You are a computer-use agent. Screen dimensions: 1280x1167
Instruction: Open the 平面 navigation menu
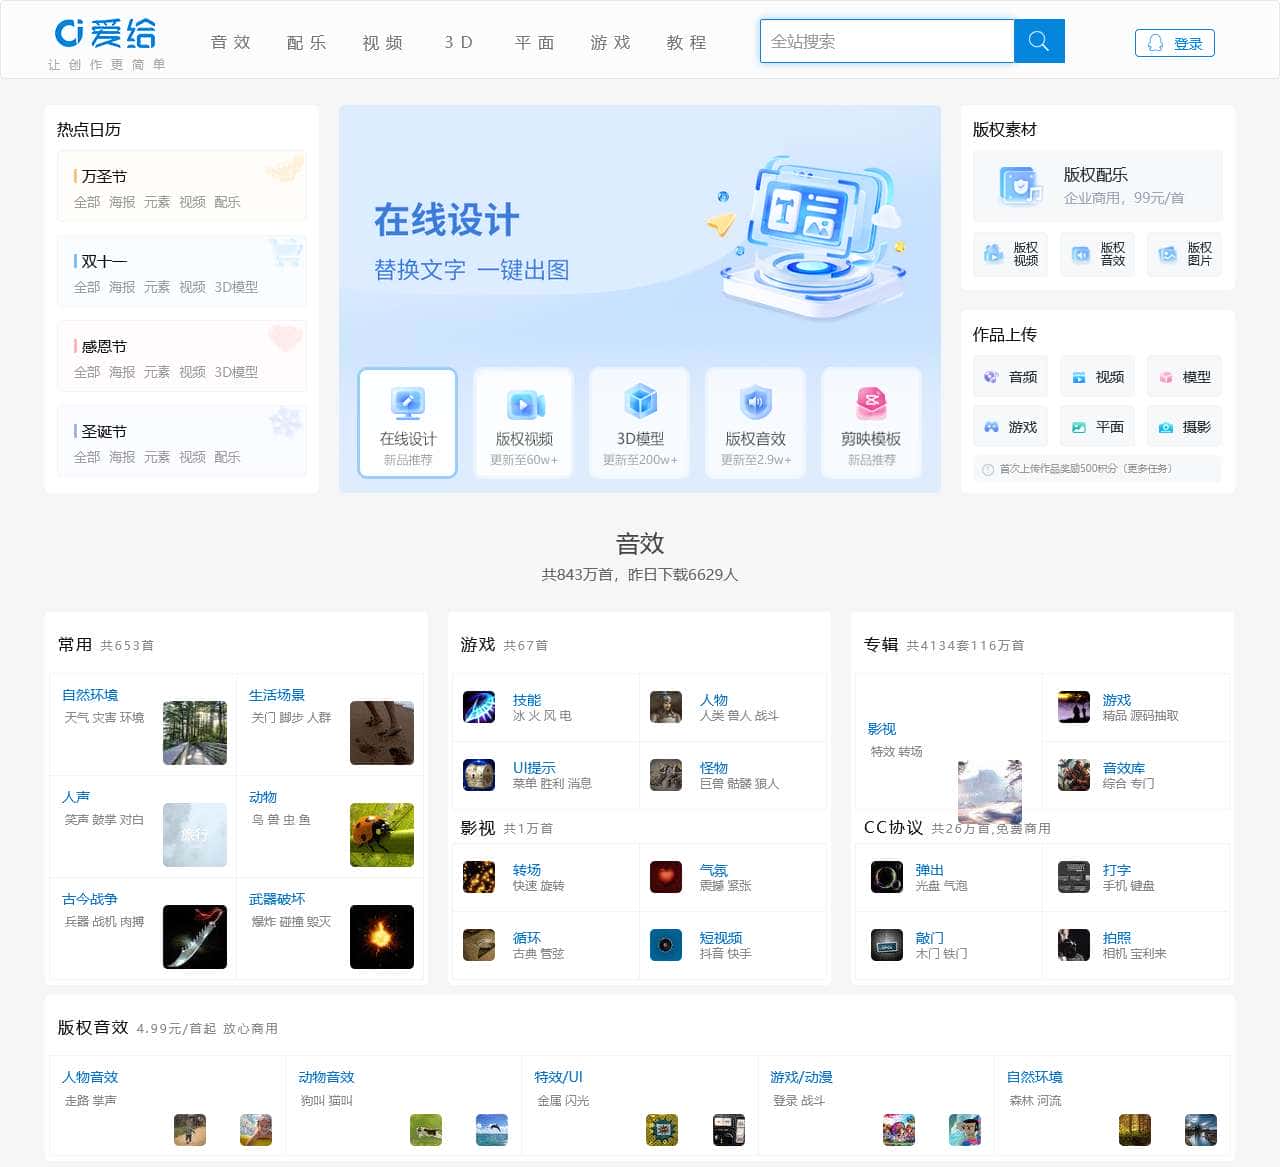(535, 42)
